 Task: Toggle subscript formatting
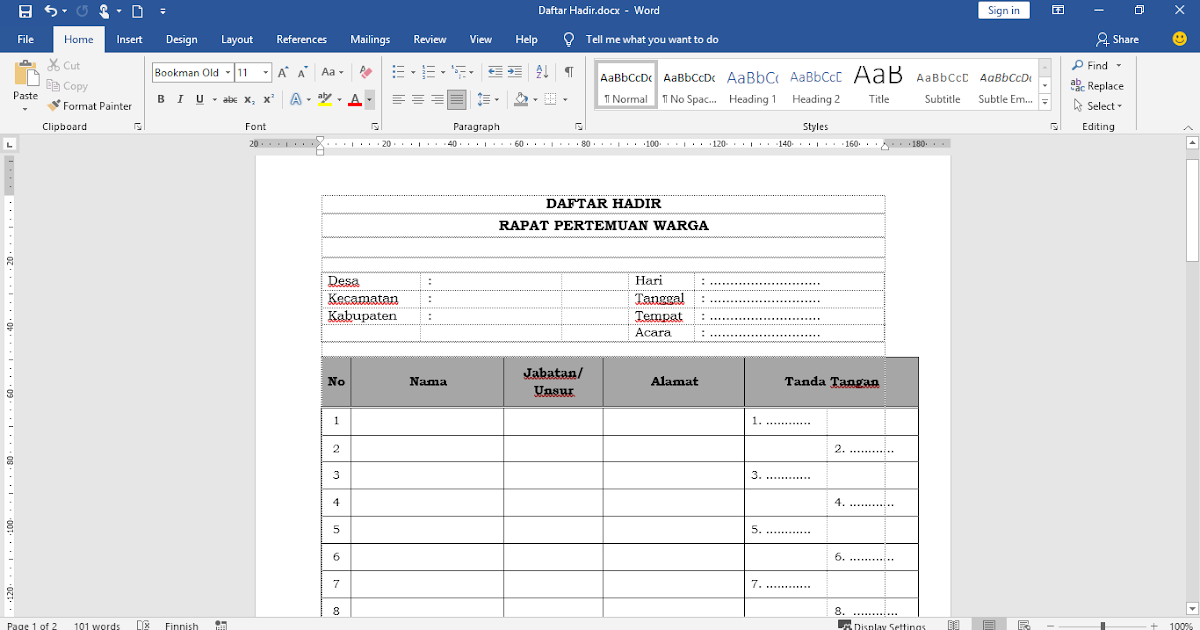click(248, 99)
